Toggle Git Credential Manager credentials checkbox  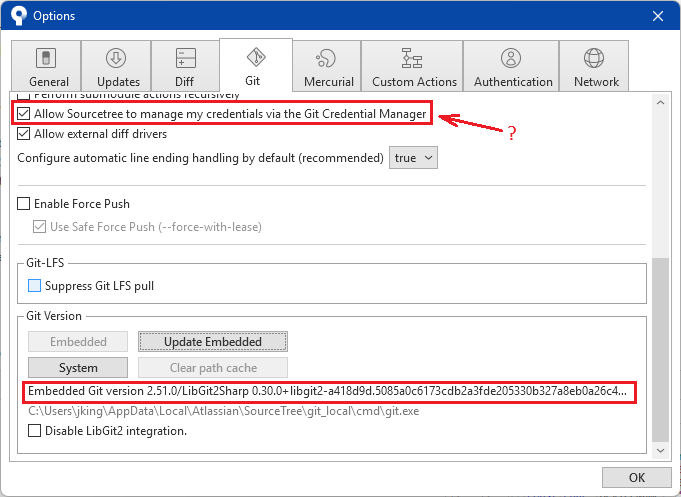(x=23, y=114)
